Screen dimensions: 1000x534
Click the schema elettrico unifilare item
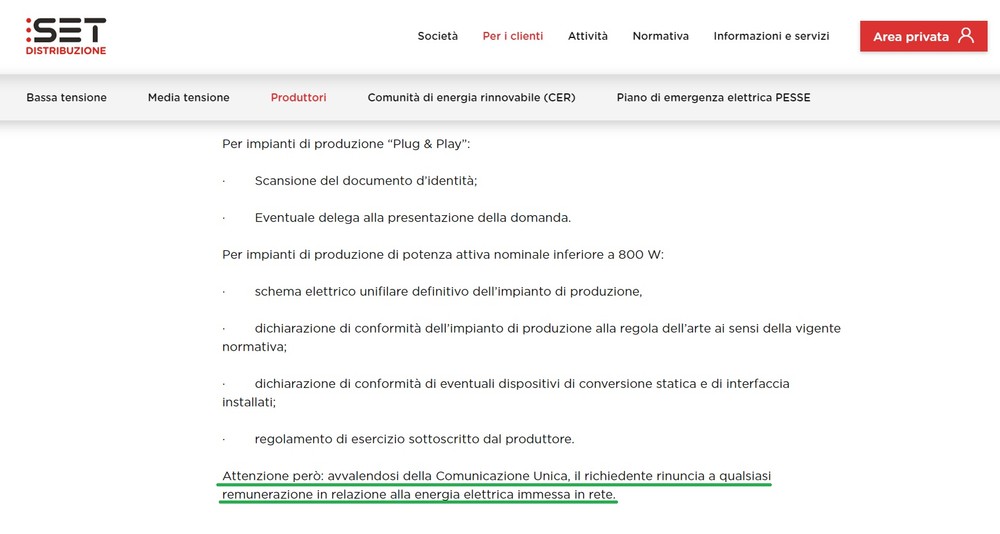click(448, 292)
